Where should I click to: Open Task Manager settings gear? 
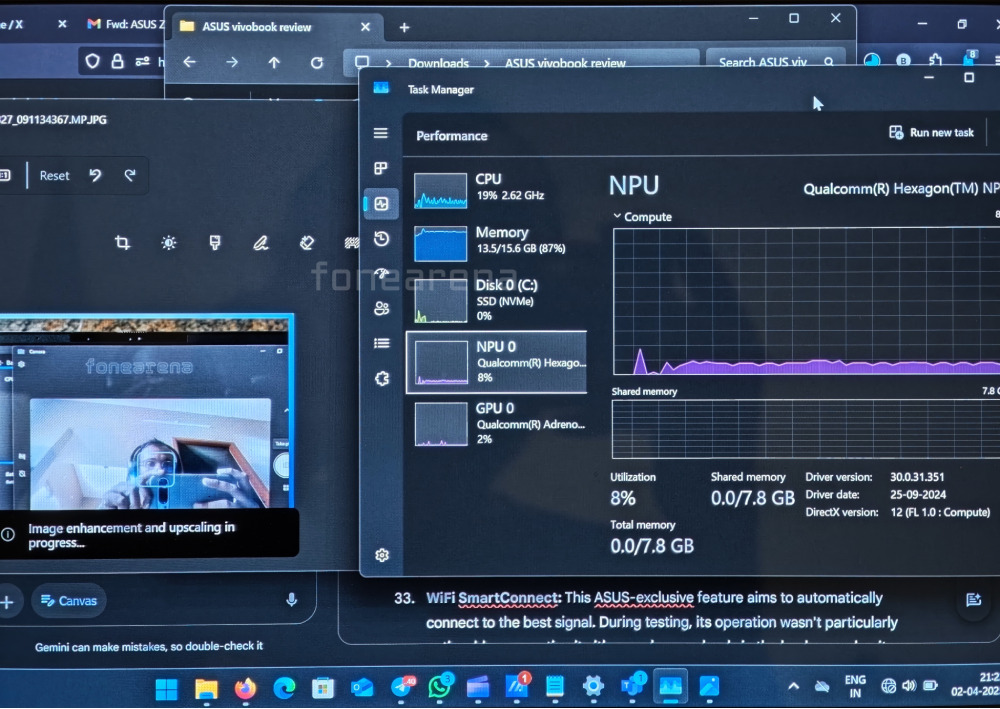tap(381, 555)
